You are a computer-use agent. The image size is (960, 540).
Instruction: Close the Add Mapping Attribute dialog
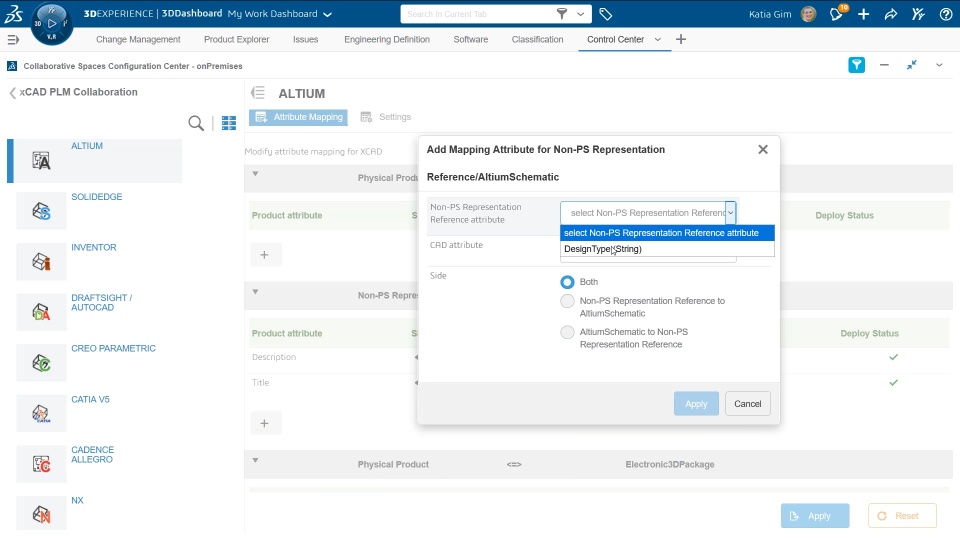[763, 149]
